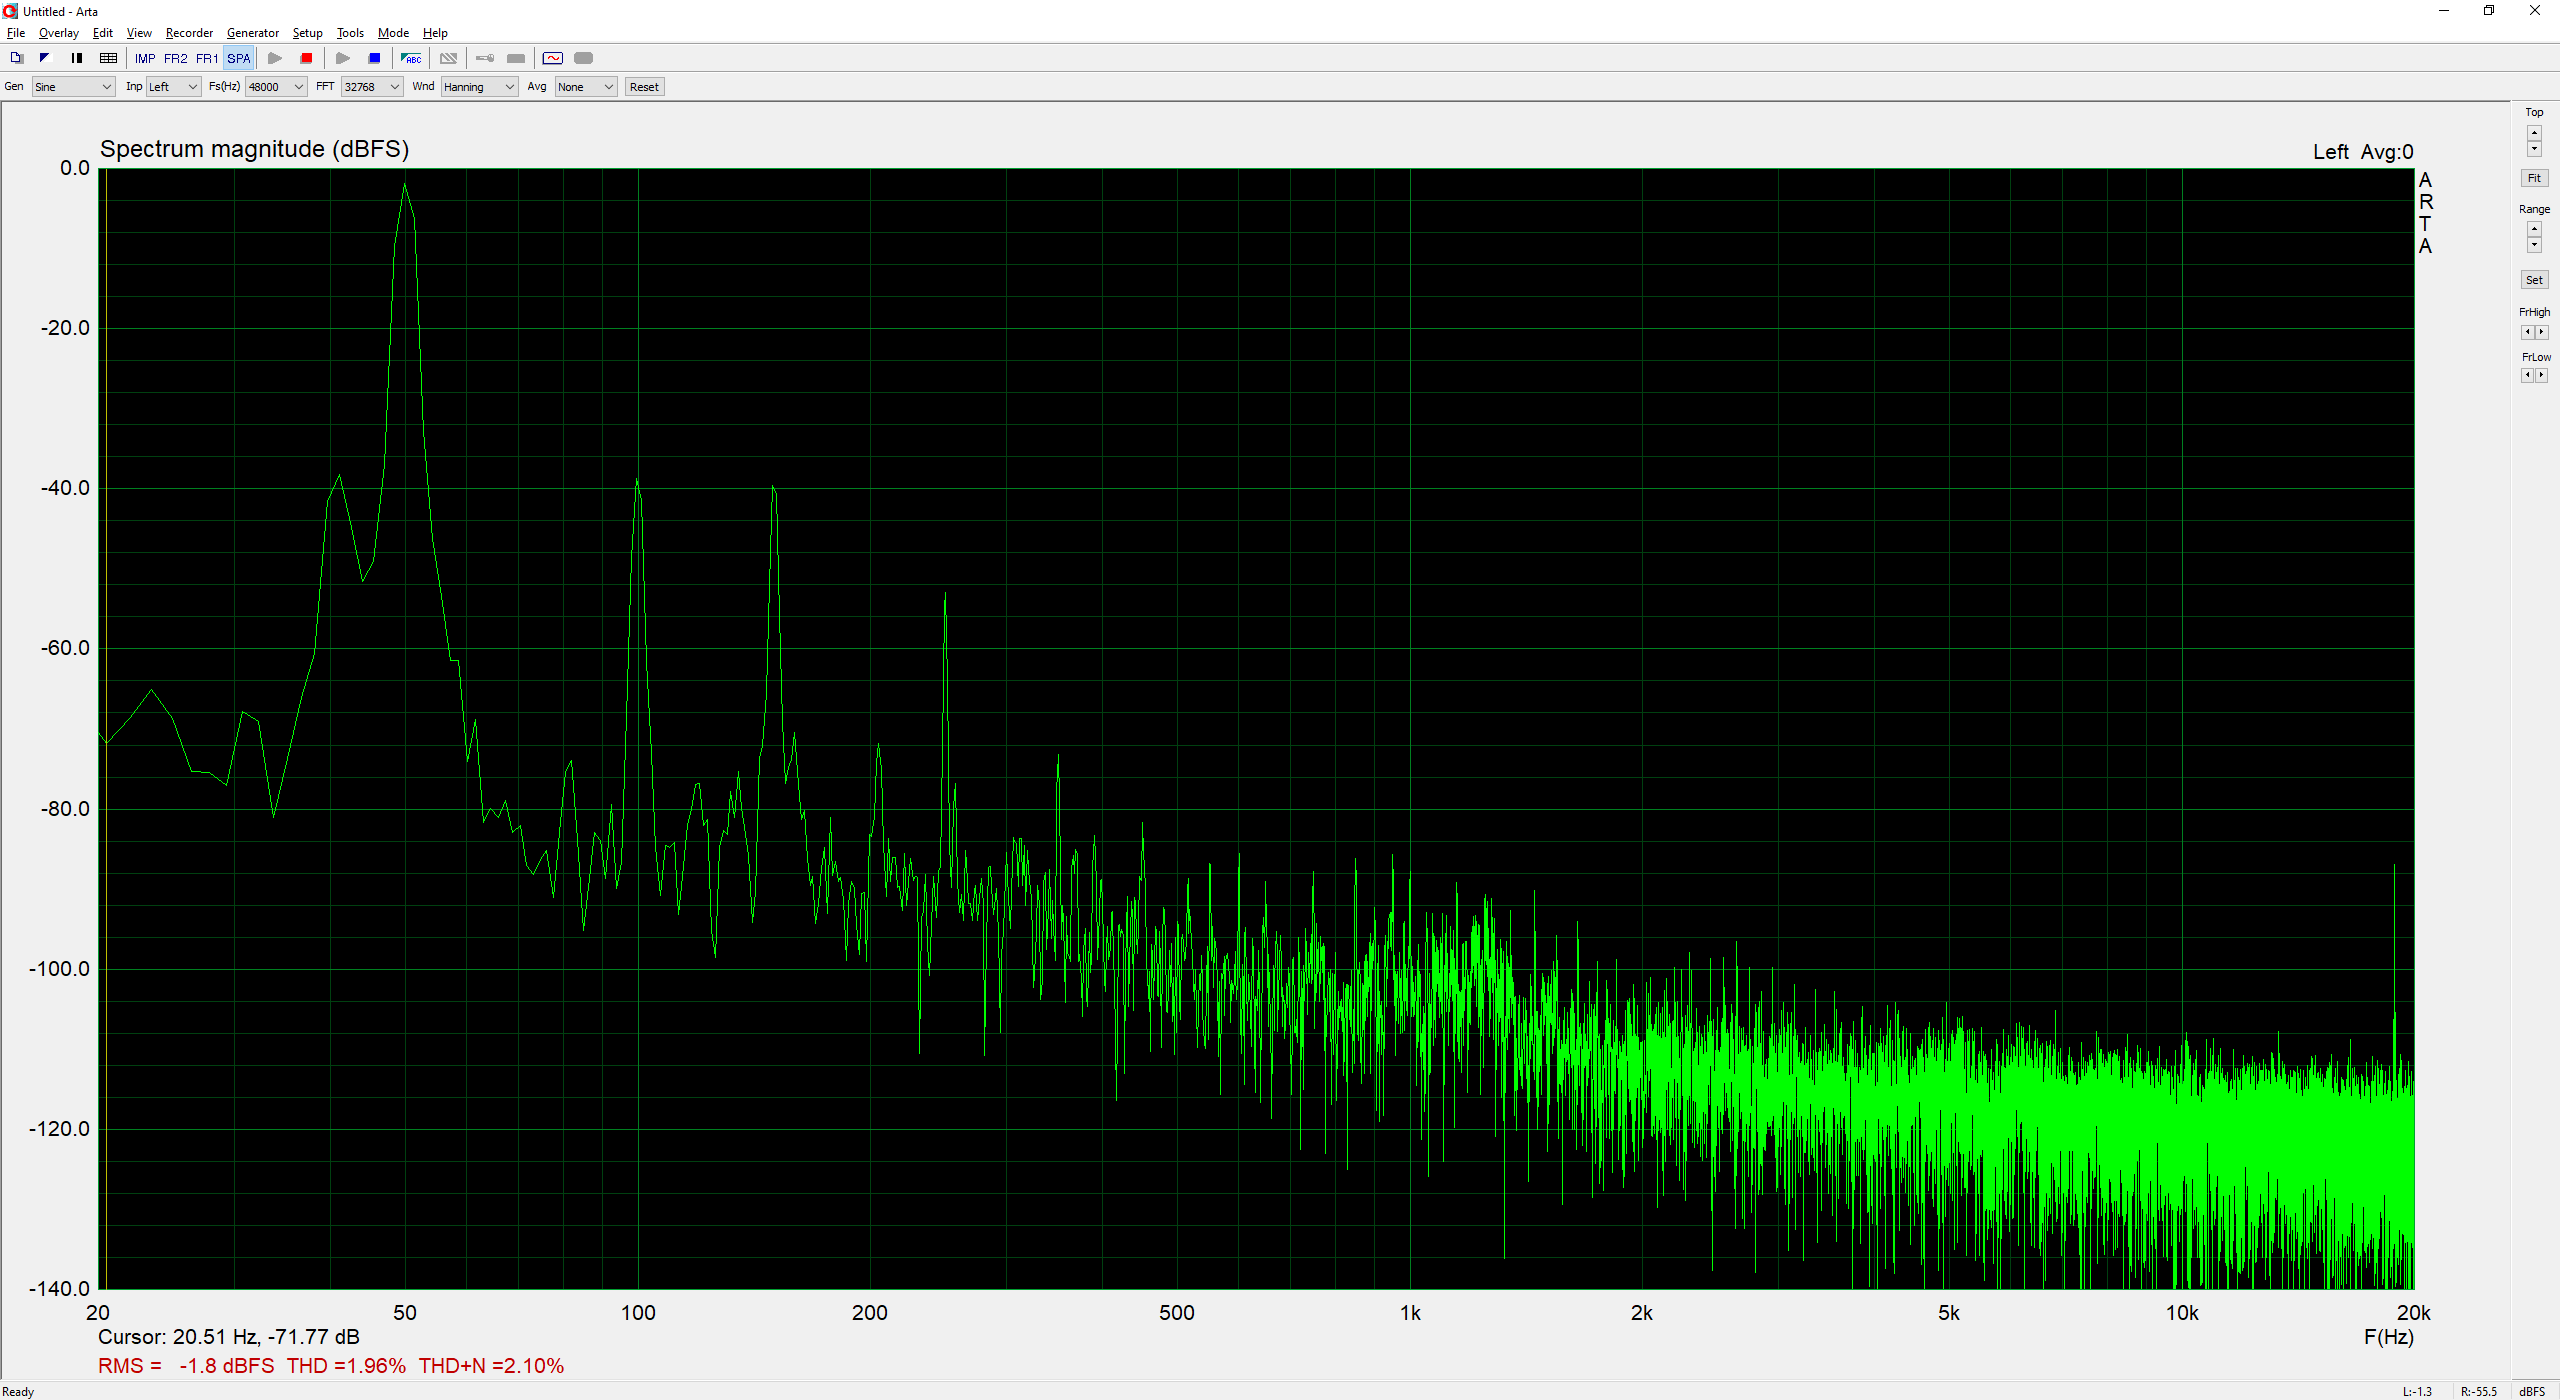Click the Fit button
The image size is (2560, 1400).
point(2534,178)
